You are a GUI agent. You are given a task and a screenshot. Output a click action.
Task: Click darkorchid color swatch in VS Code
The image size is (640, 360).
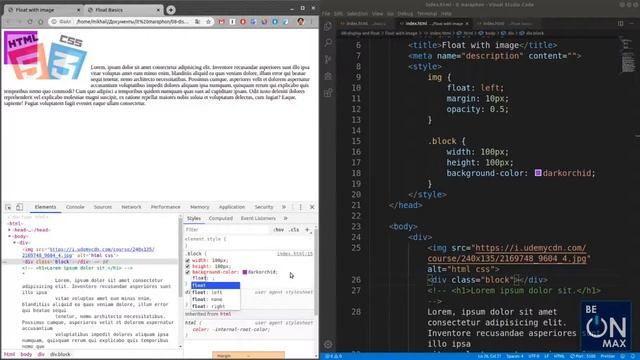coord(538,173)
